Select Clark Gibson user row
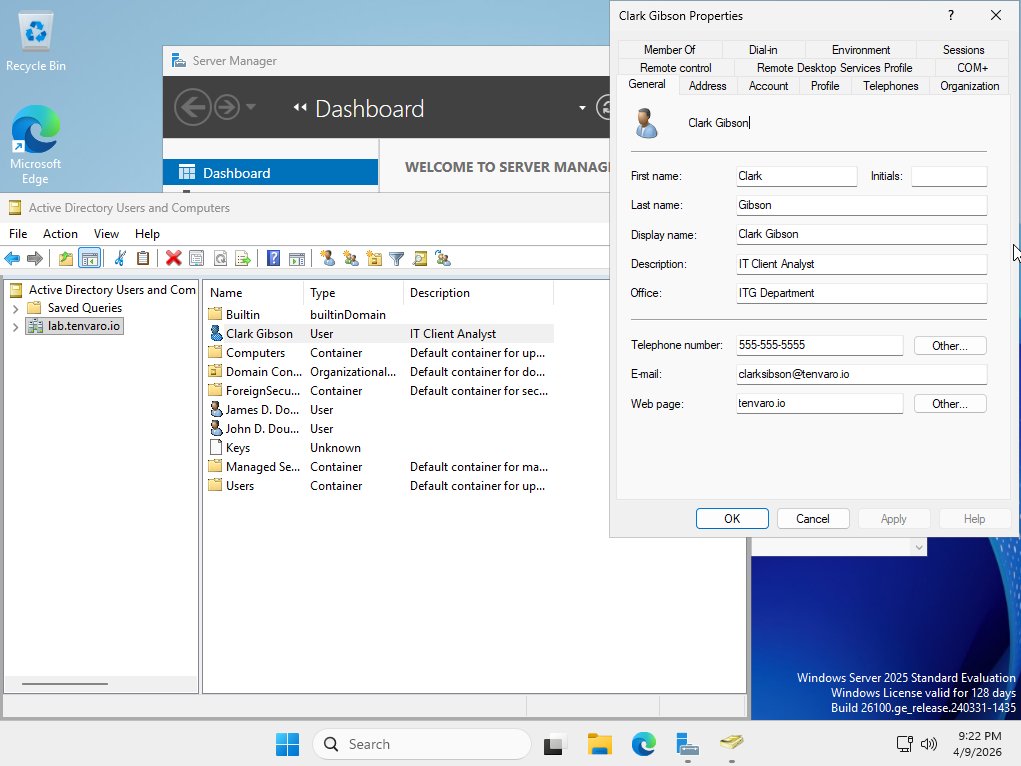The height and width of the screenshot is (766, 1021). pyautogui.click(x=380, y=333)
